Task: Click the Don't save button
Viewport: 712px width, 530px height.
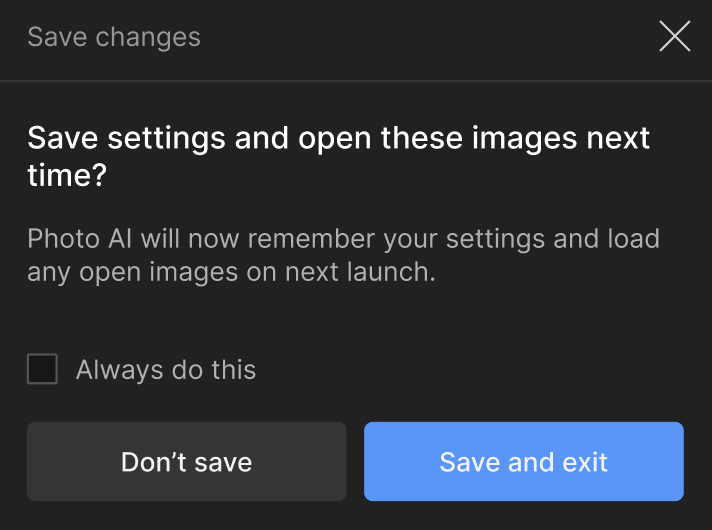Action: tap(186, 462)
